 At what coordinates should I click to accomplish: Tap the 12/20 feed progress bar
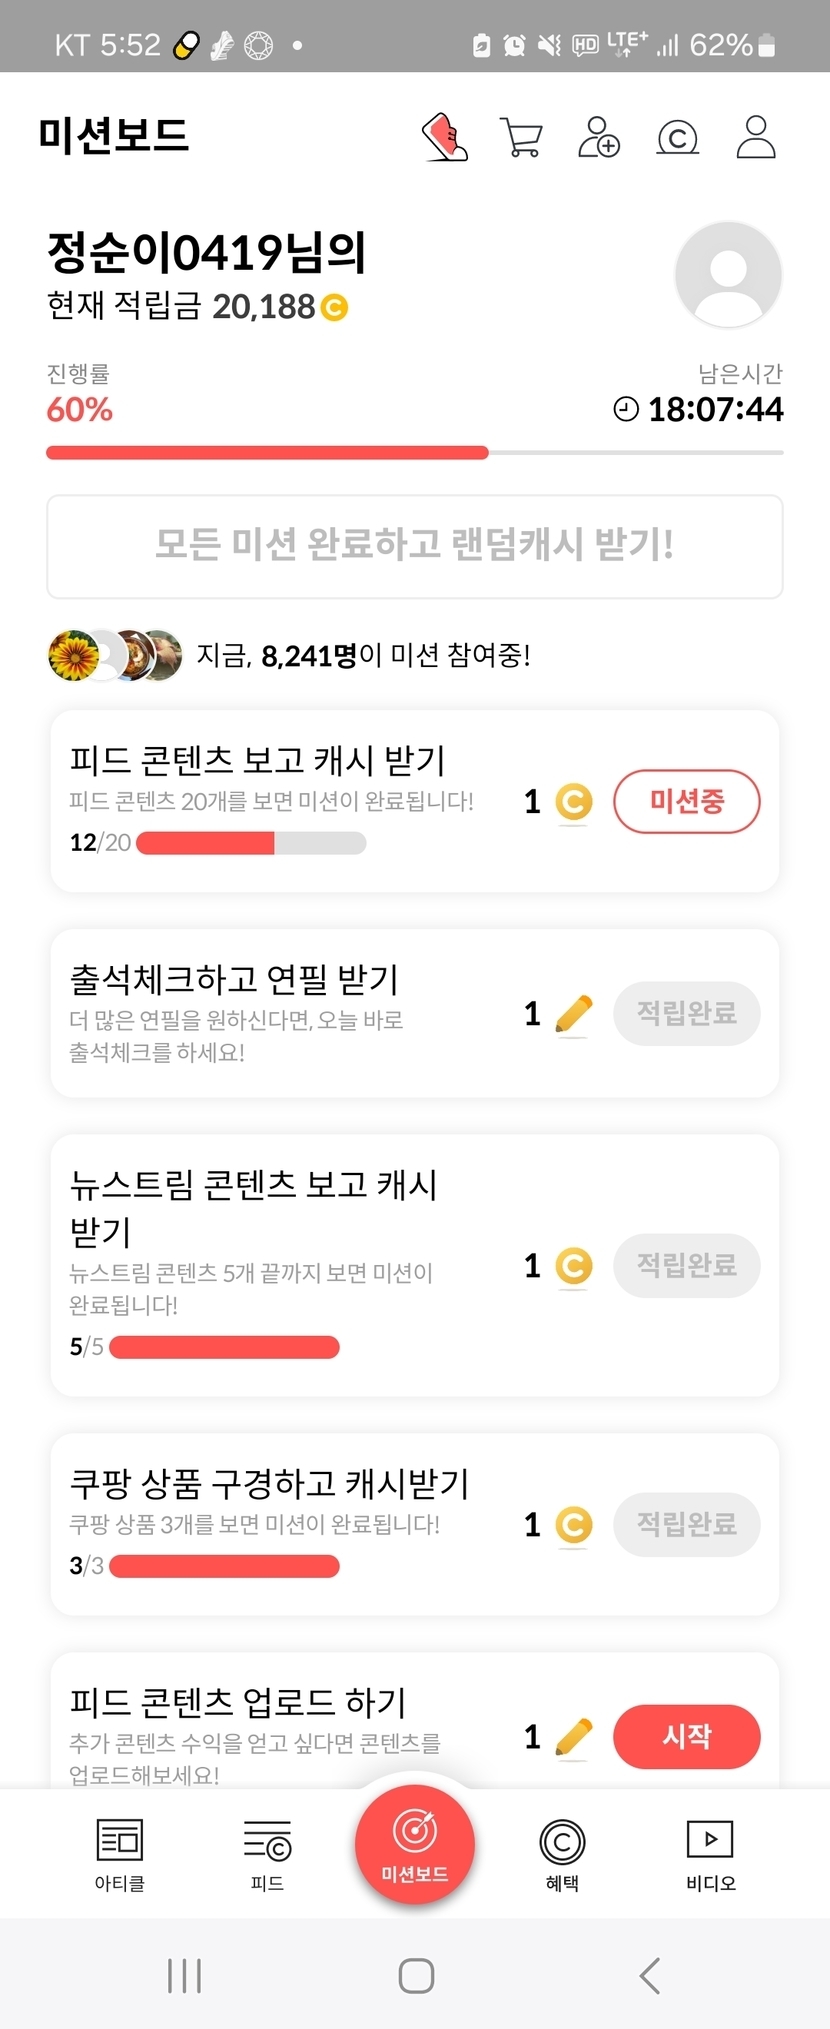click(251, 843)
